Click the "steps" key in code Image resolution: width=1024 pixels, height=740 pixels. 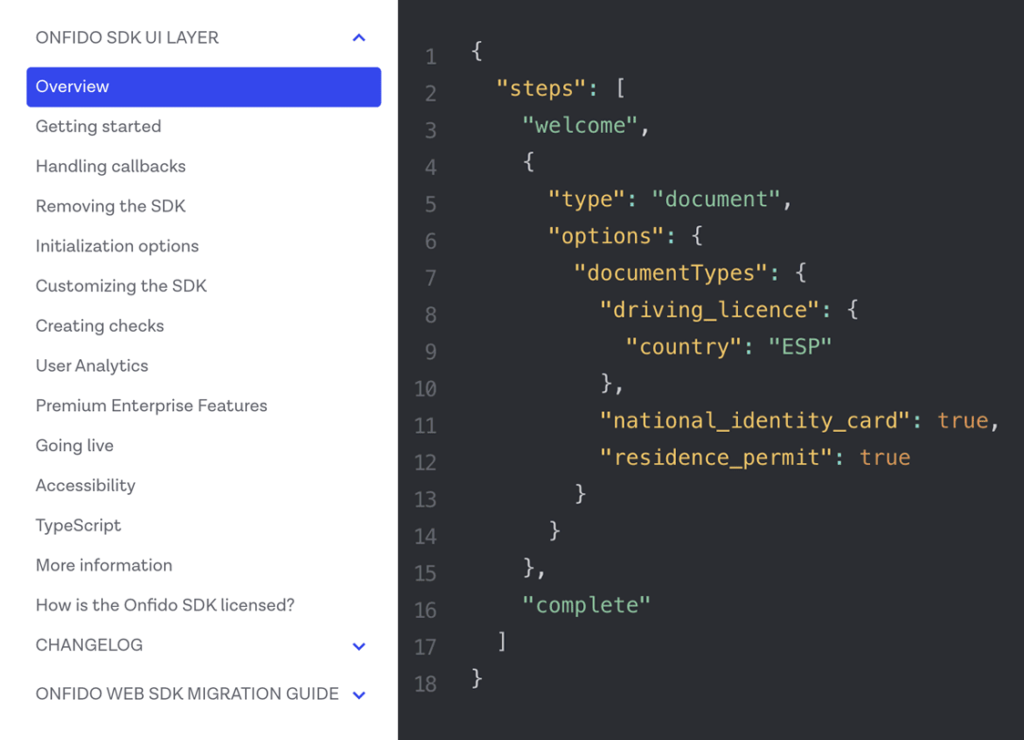point(541,88)
